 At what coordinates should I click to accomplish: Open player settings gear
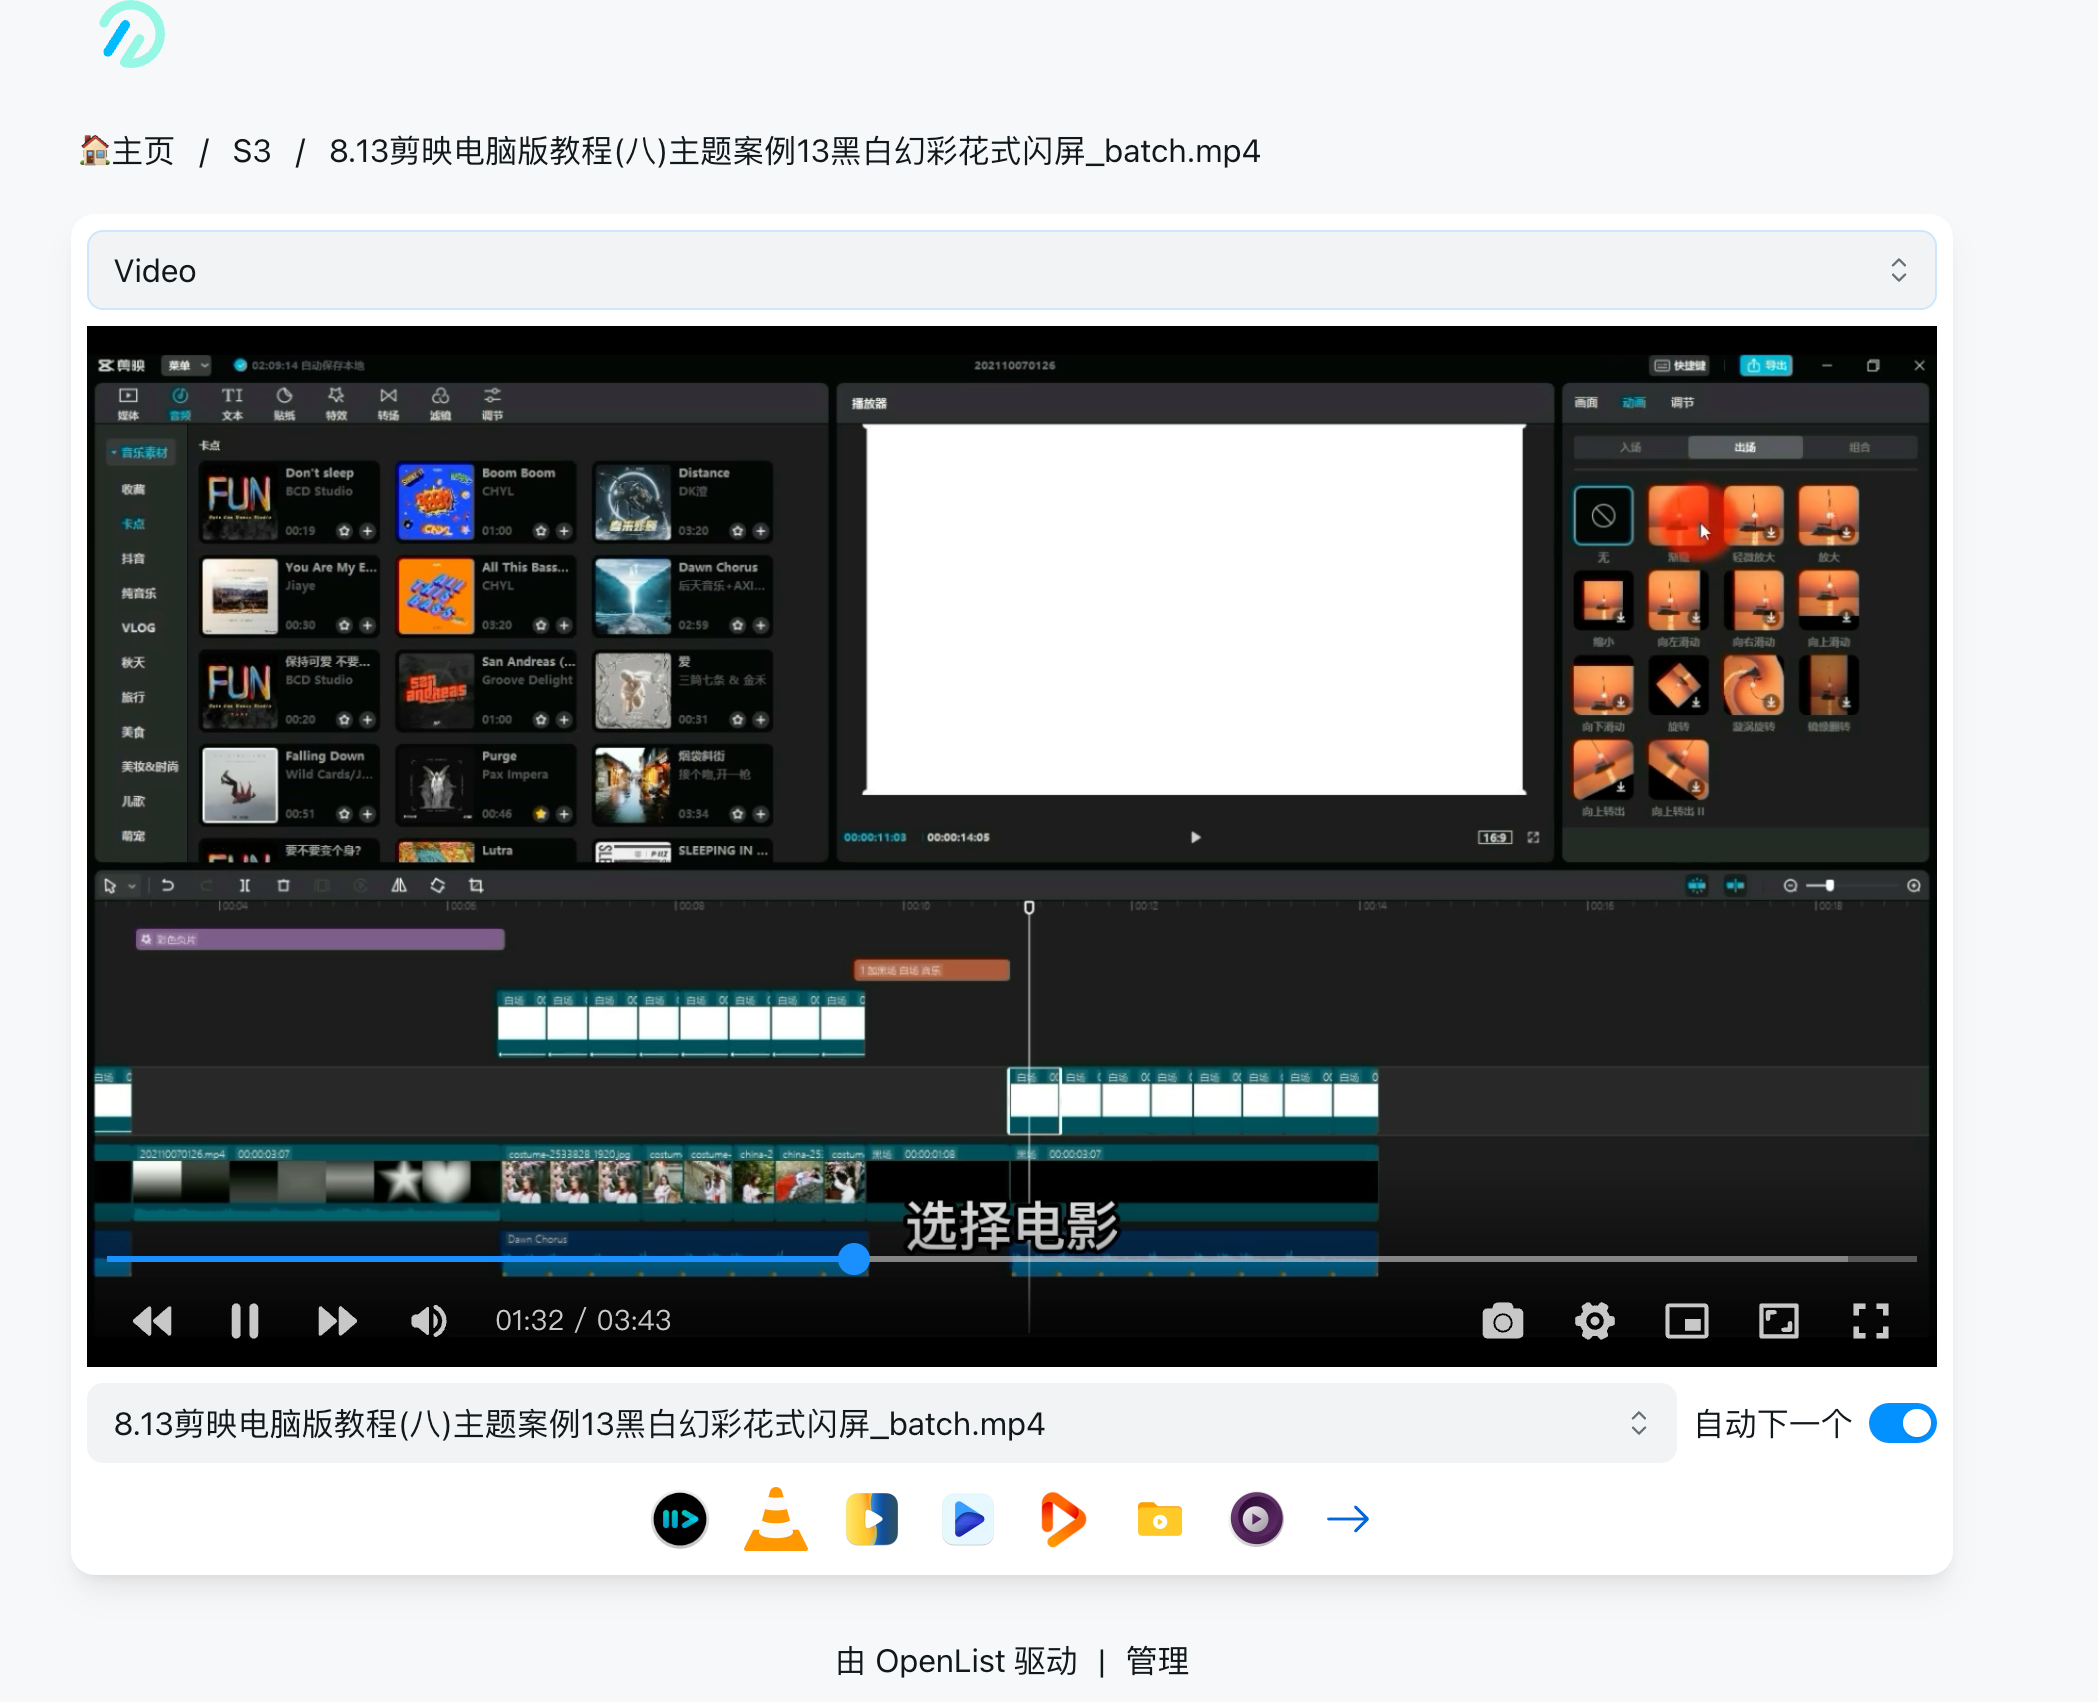point(1594,1321)
